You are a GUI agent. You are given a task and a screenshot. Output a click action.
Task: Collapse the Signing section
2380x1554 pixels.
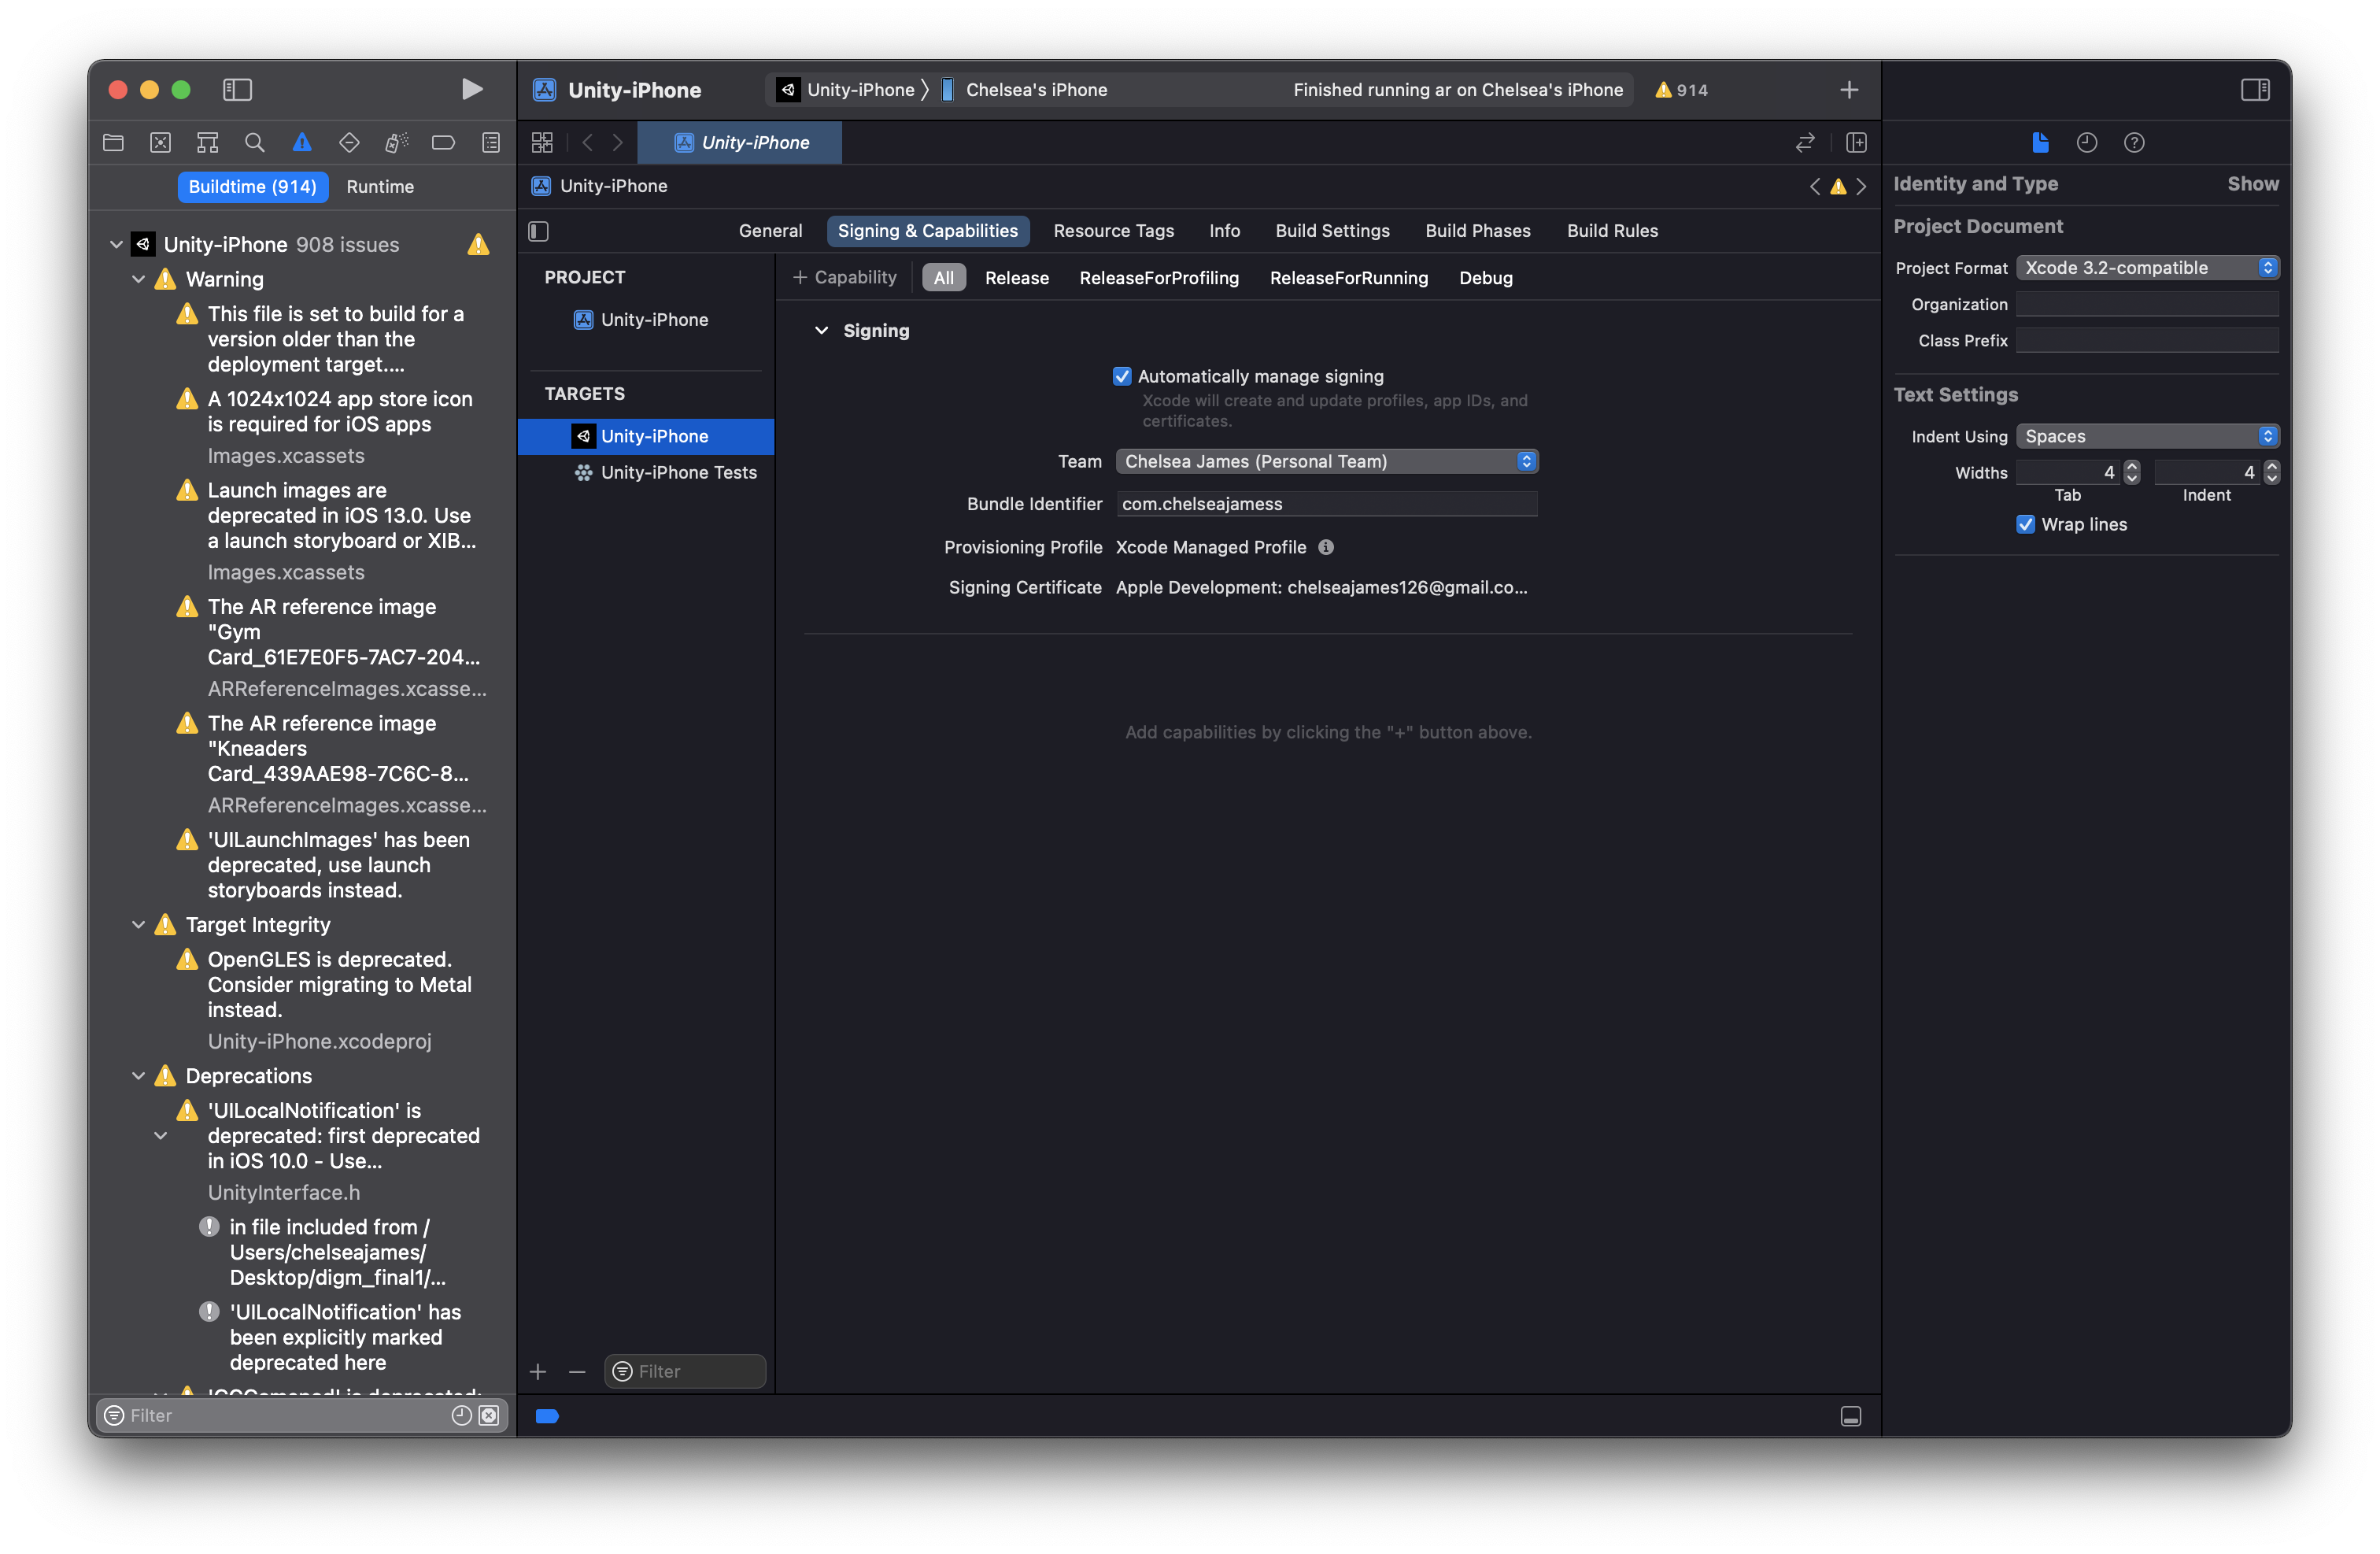[x=821, y=331]
